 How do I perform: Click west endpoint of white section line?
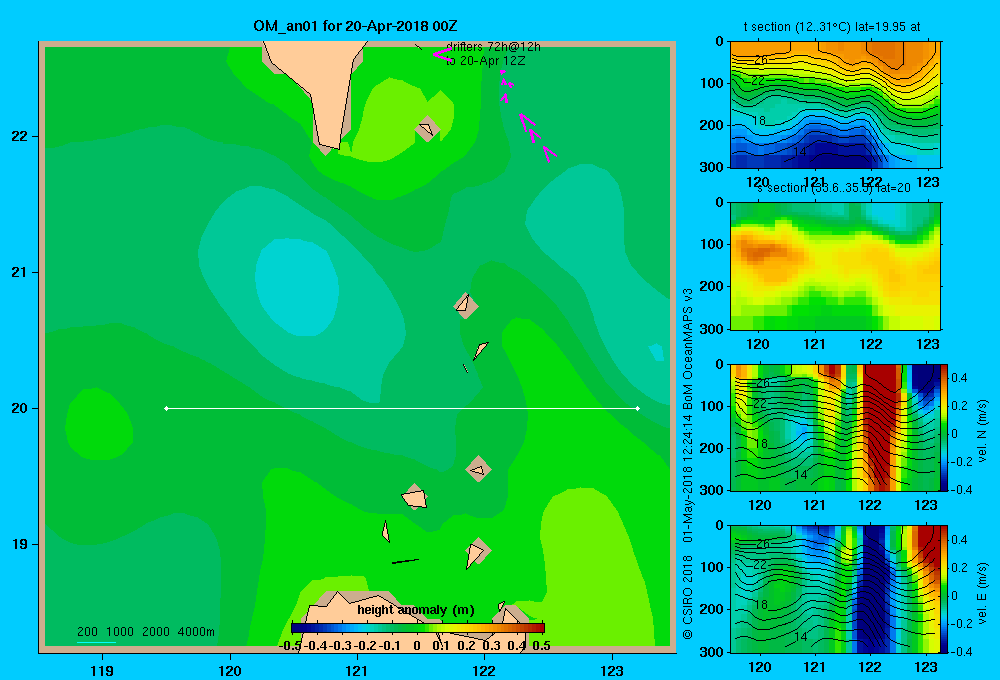point(166,408)
